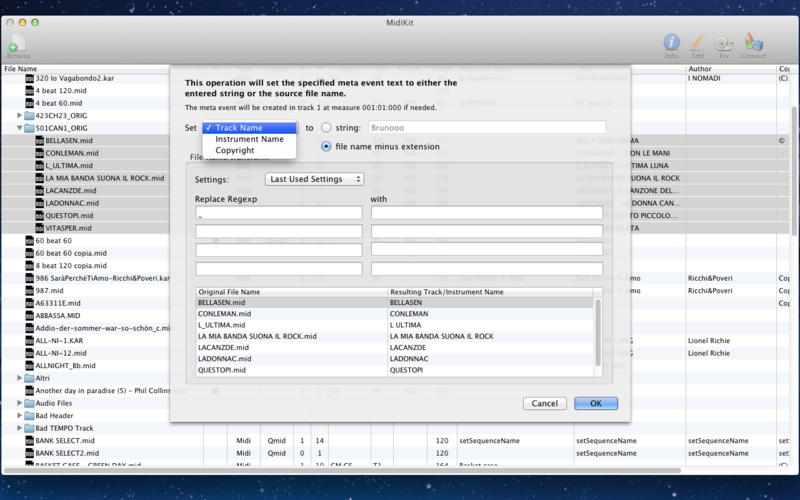800x500 pixels.
Task: Choose Instrument Name in the popup menu
Action: (x=249, y=139)
